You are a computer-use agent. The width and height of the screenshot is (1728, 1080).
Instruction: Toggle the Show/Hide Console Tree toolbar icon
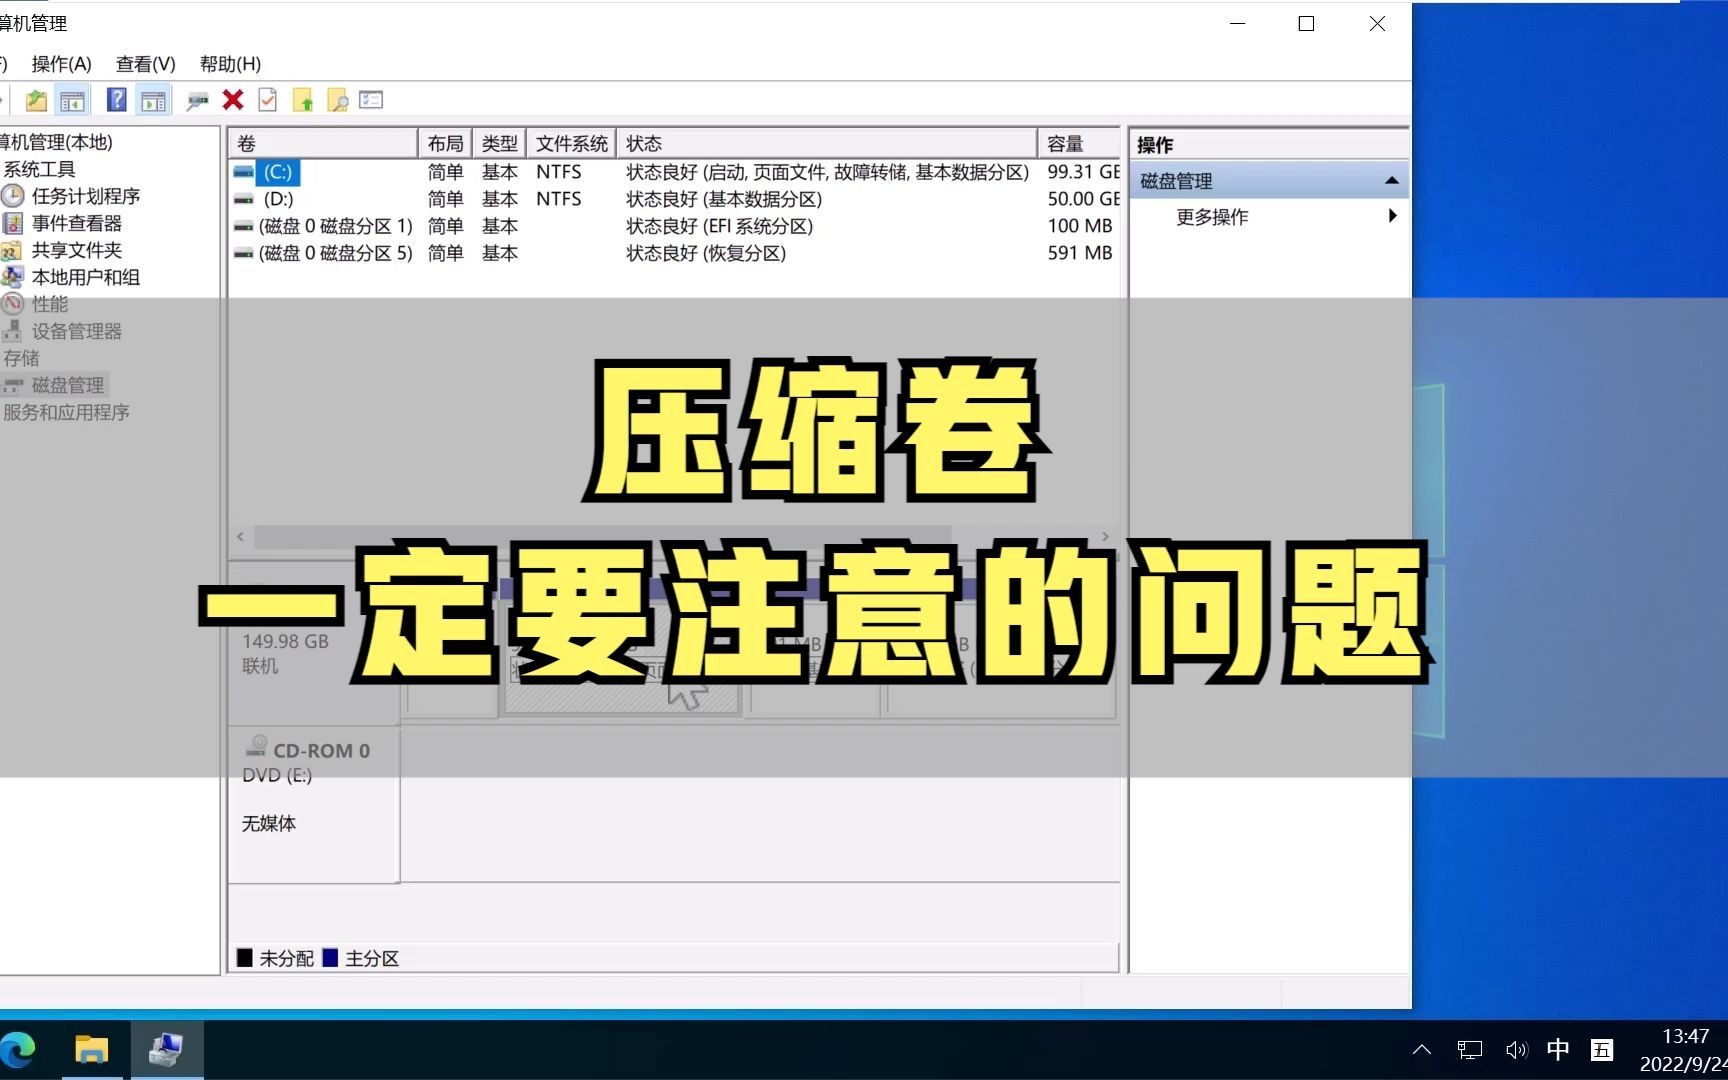point(72,100)
